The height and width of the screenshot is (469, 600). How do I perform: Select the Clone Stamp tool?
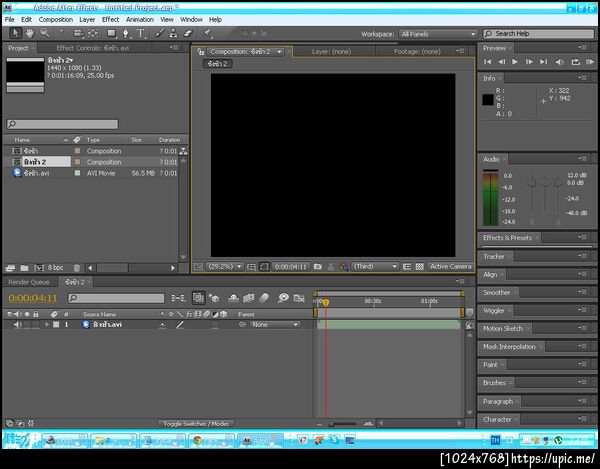[x=173, y=33]
